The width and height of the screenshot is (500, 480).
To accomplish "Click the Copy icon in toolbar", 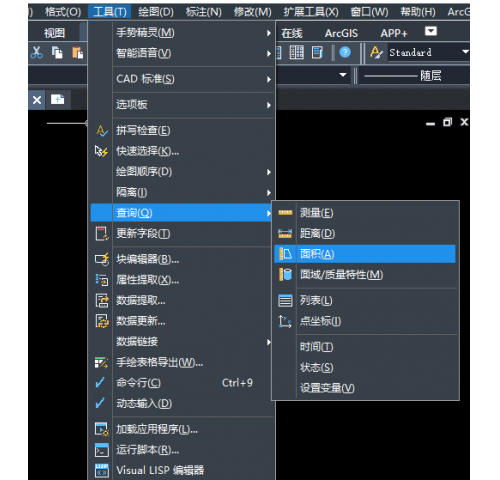I will pyautogui.click(x=57, y=52).
